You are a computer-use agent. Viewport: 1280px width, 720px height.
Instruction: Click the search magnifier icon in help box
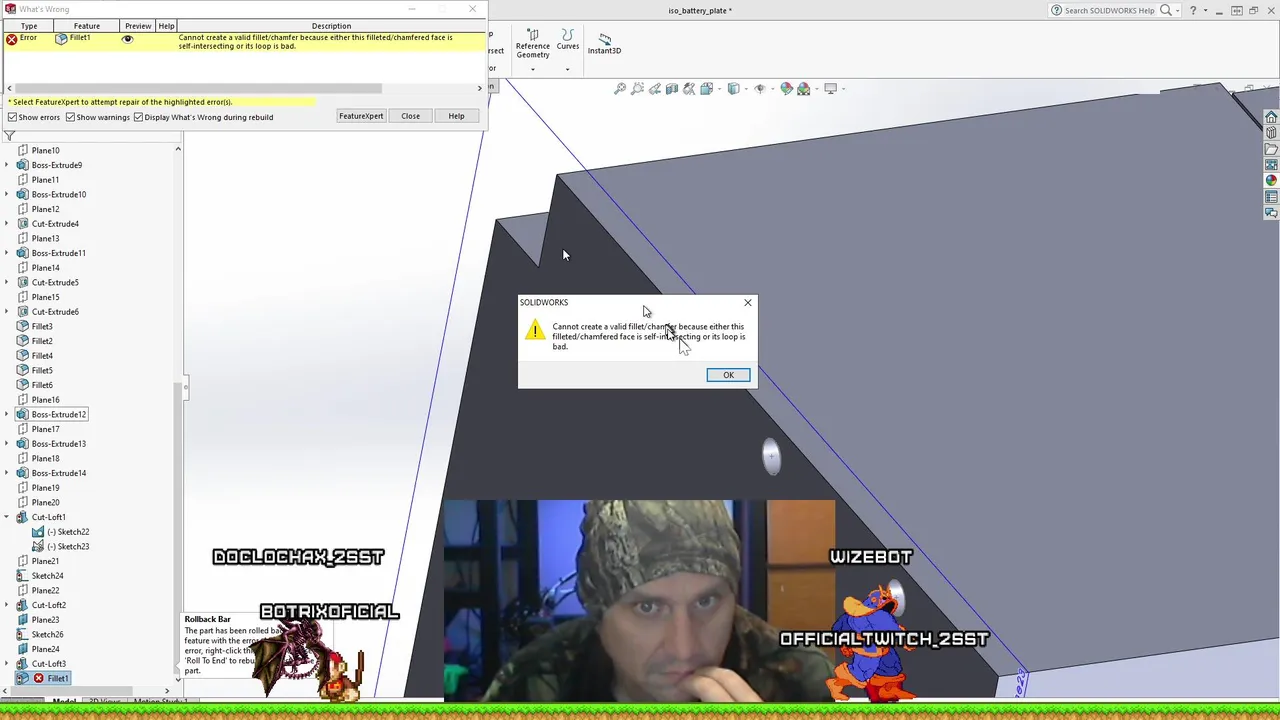(1165, 10)
